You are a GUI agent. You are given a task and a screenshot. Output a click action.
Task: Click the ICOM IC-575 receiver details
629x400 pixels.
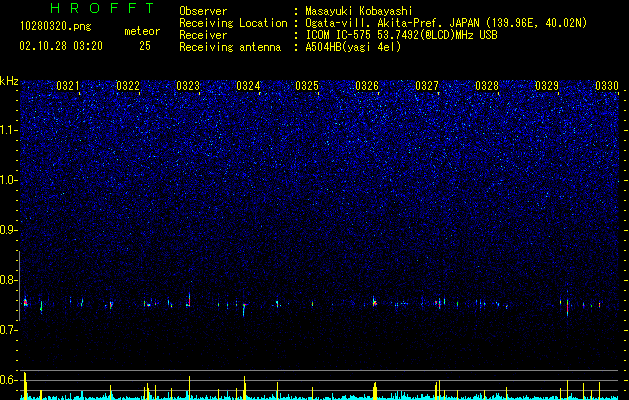pos(401,35)
